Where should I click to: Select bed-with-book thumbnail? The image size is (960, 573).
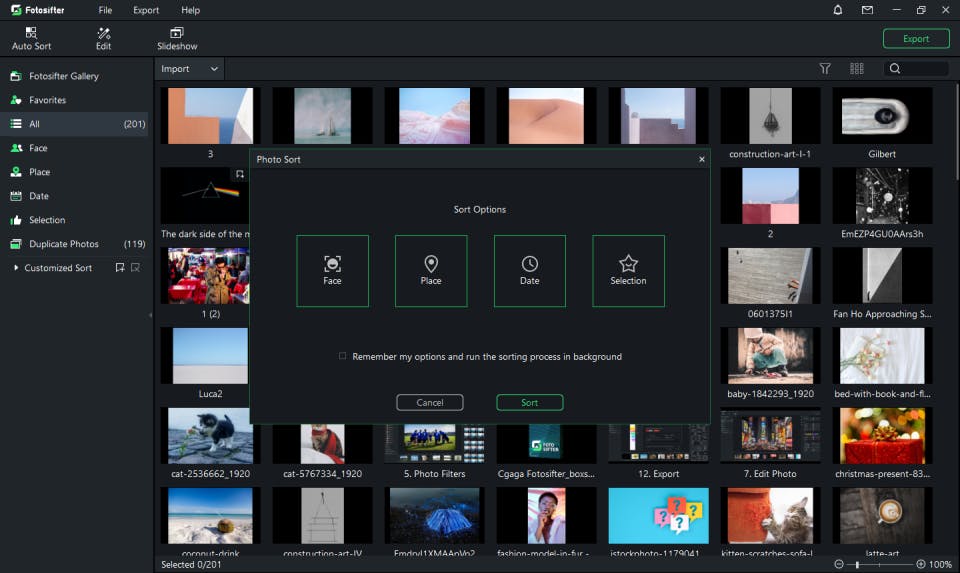pyautogui.click(x=882, y=356)
